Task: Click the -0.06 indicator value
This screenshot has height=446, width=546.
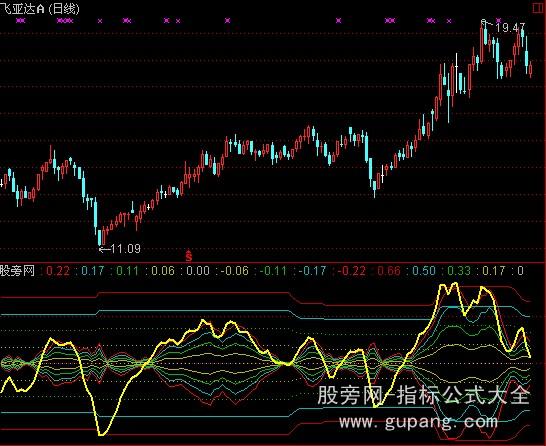Action: click(x=235, y=271)
